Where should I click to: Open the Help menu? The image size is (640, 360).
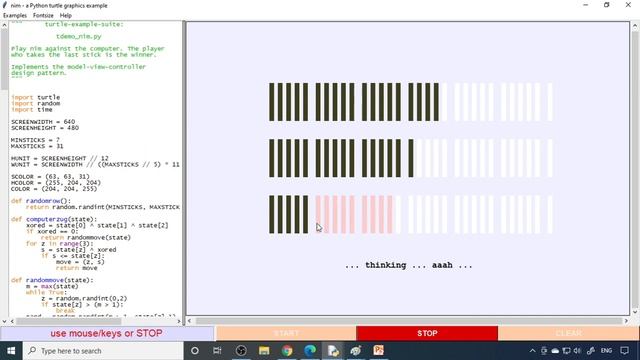tap(66, 16)
